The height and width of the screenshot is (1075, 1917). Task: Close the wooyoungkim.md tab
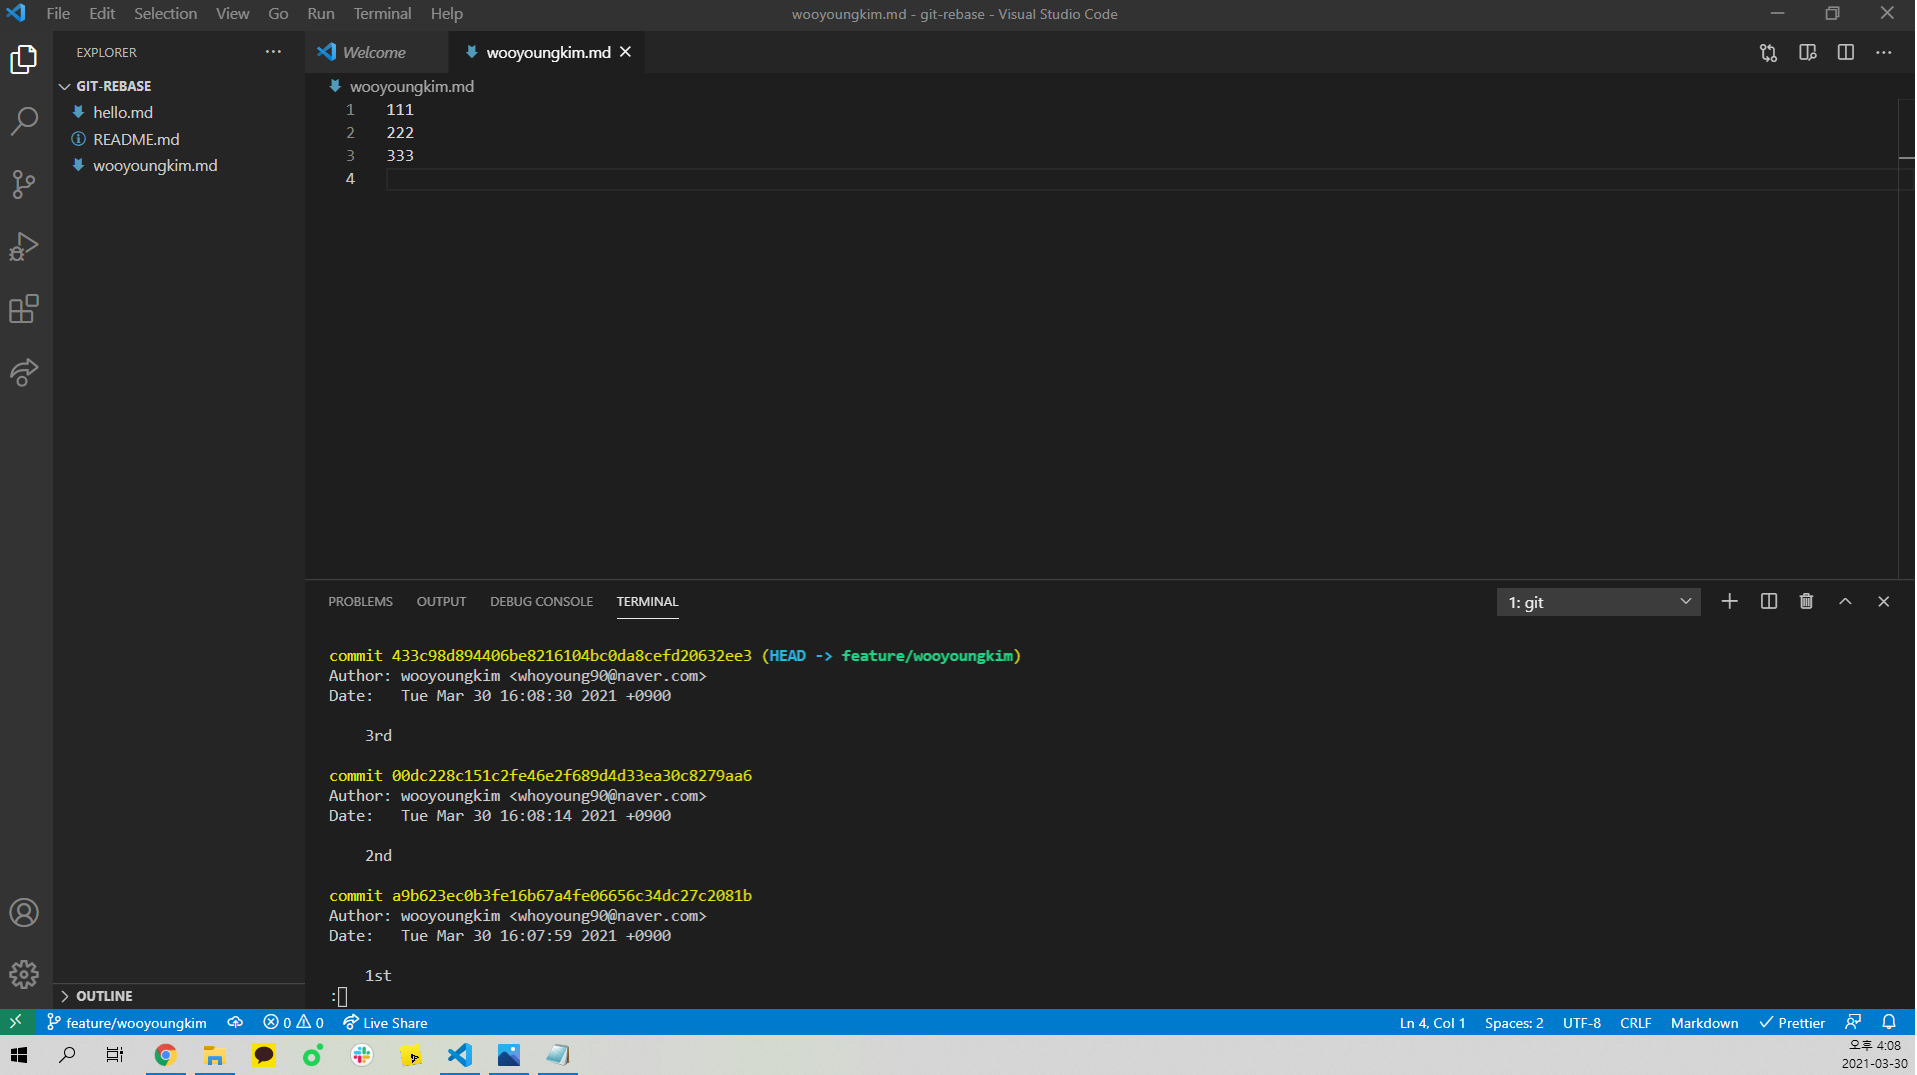point(626,52)
